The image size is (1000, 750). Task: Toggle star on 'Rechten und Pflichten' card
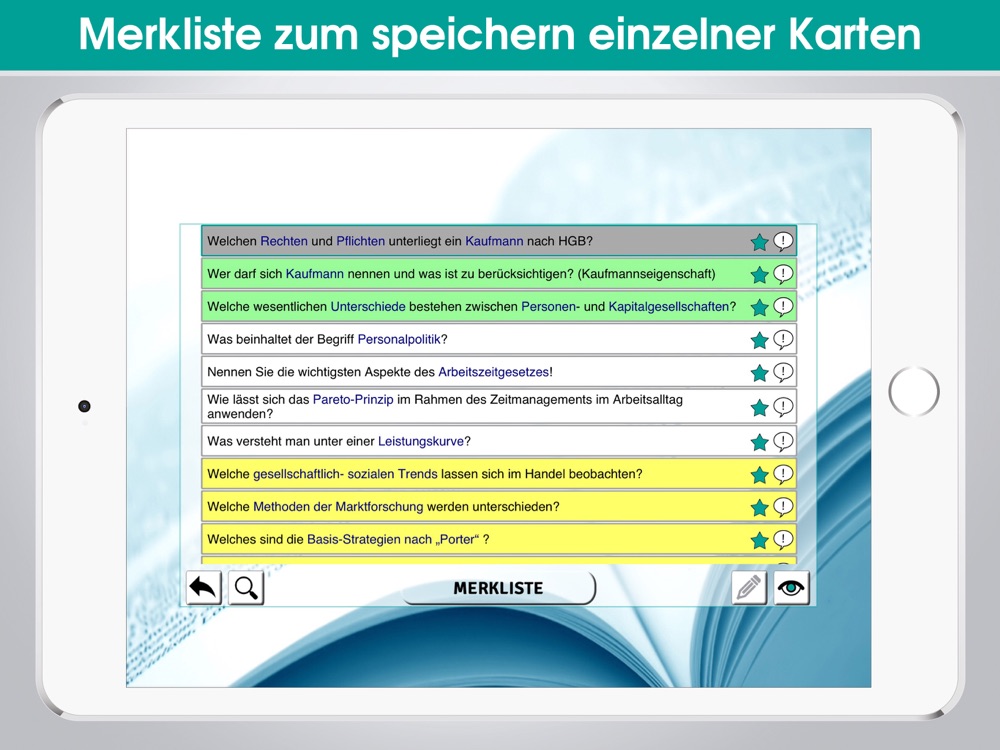(x=759, y=242)
